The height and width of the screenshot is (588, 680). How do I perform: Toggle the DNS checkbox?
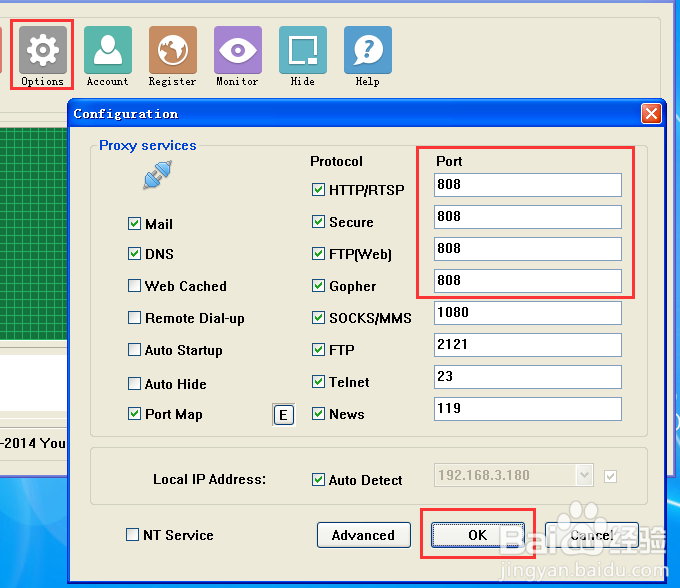point(134,254)
